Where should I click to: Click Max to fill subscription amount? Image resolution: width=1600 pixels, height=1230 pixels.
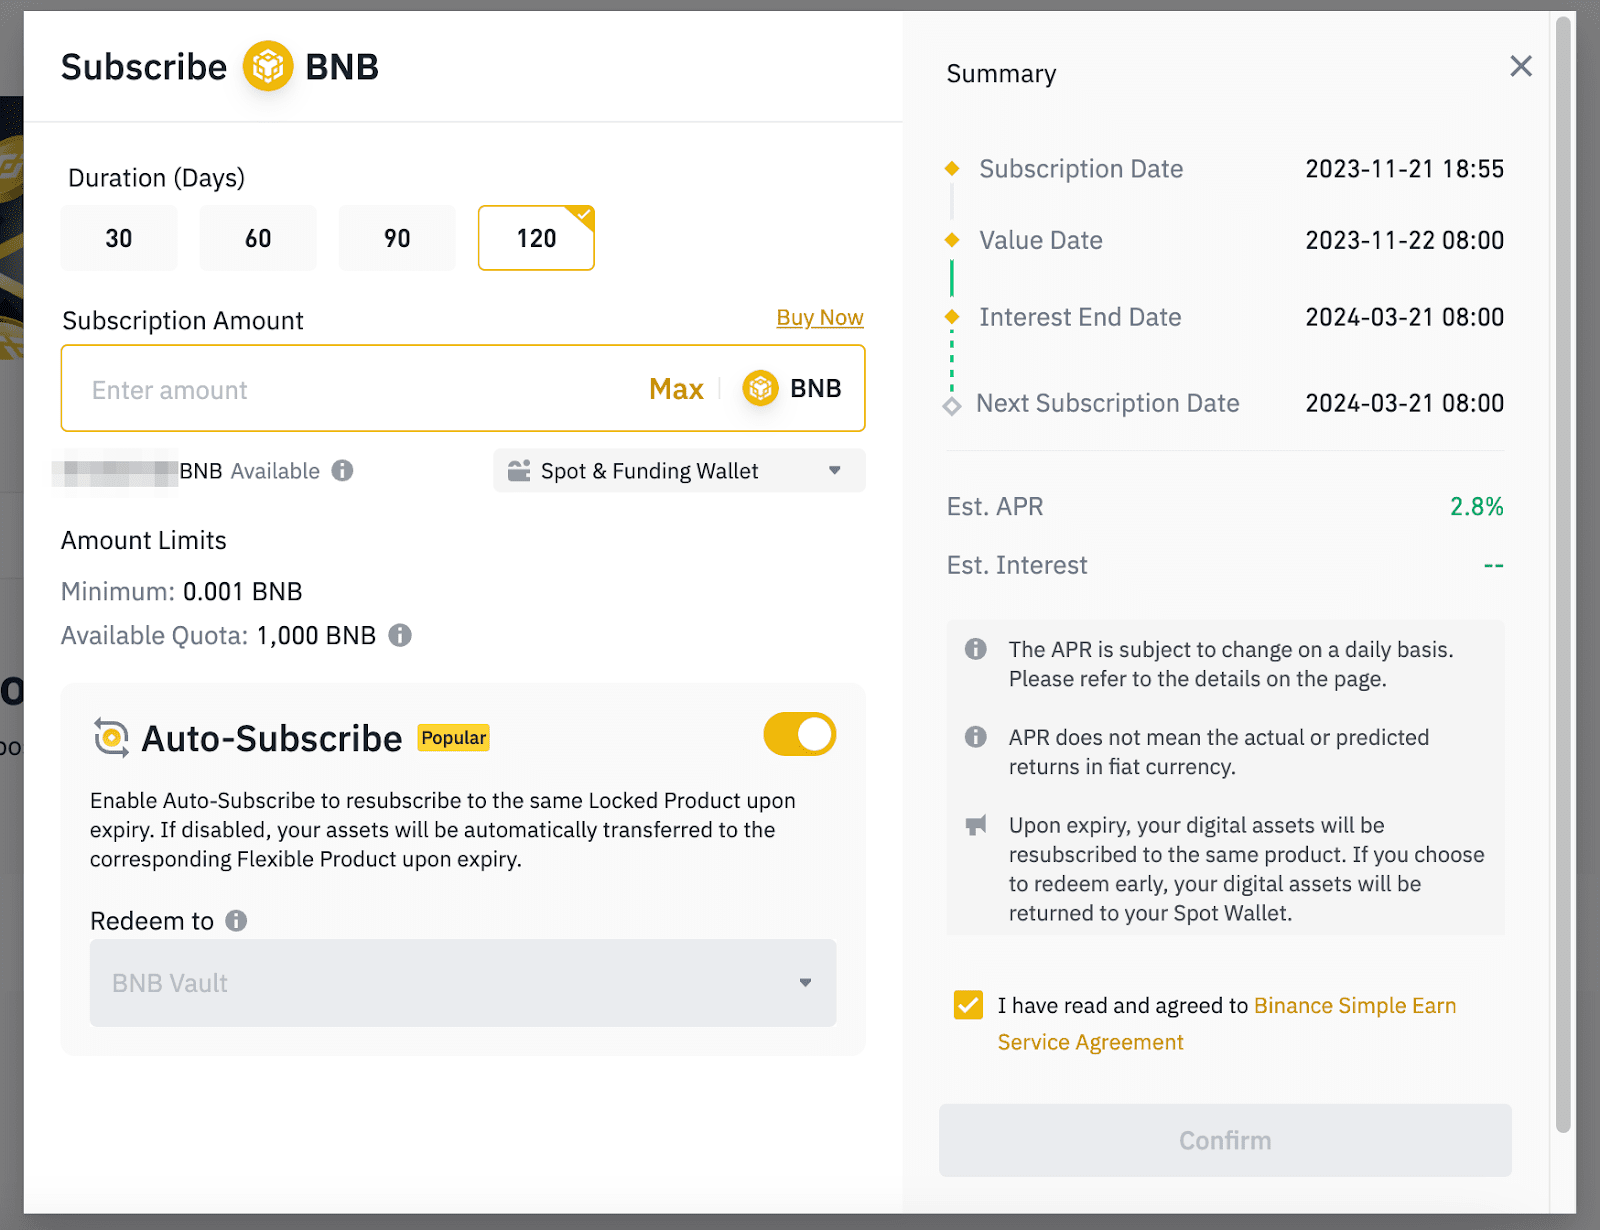676,389
